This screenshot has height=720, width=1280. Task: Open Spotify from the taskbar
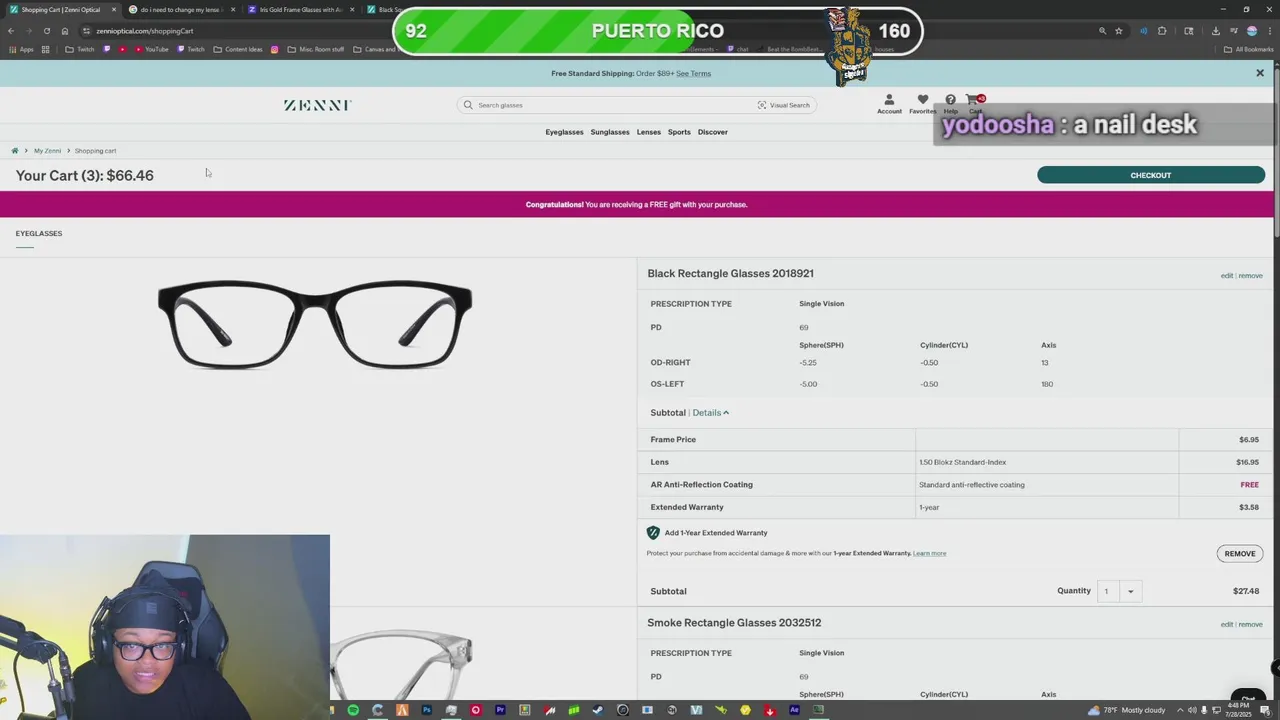353,710
